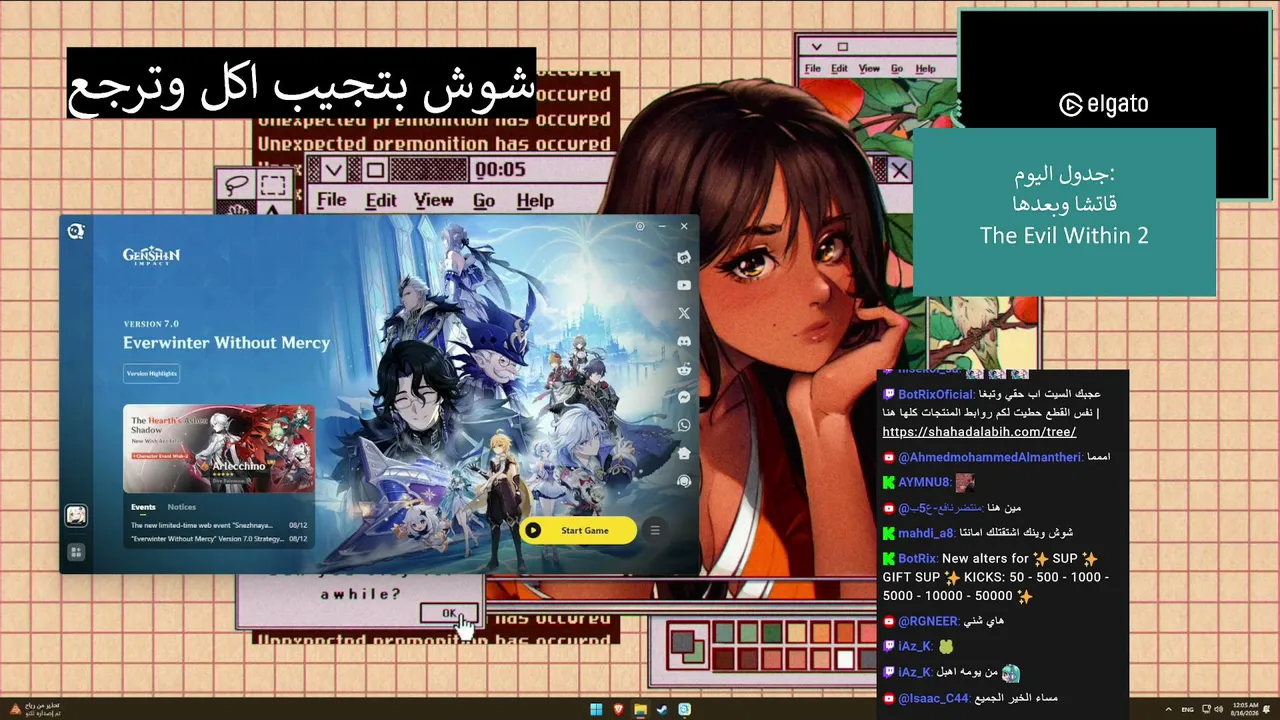
Task: Open the clock showing 12:03 AM
Action: pos(1246,709)
